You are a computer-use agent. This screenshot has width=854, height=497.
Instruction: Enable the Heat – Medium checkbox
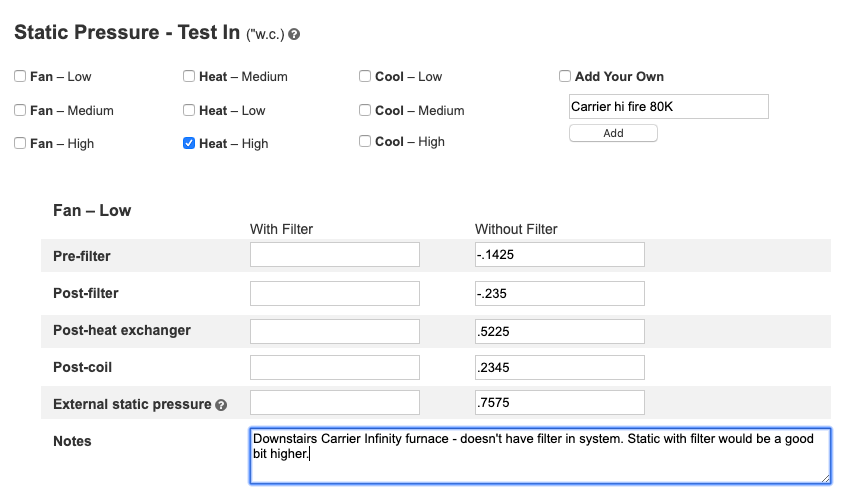click(189, 76)
